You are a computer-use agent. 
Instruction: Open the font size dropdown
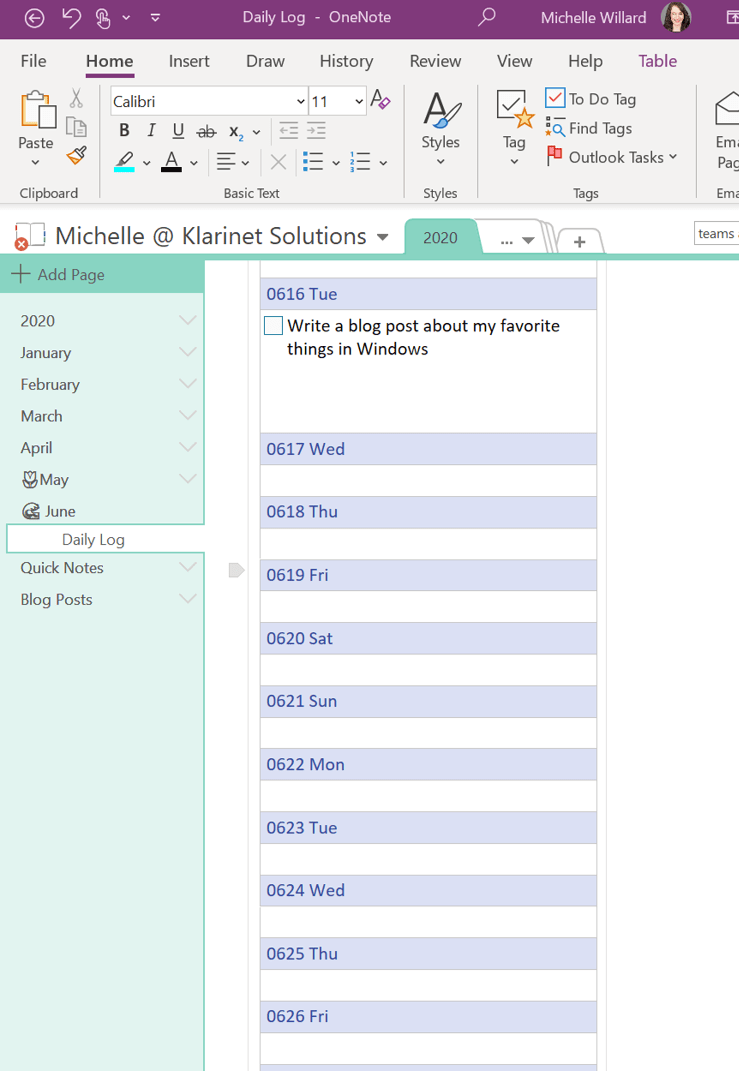point(358,101)
